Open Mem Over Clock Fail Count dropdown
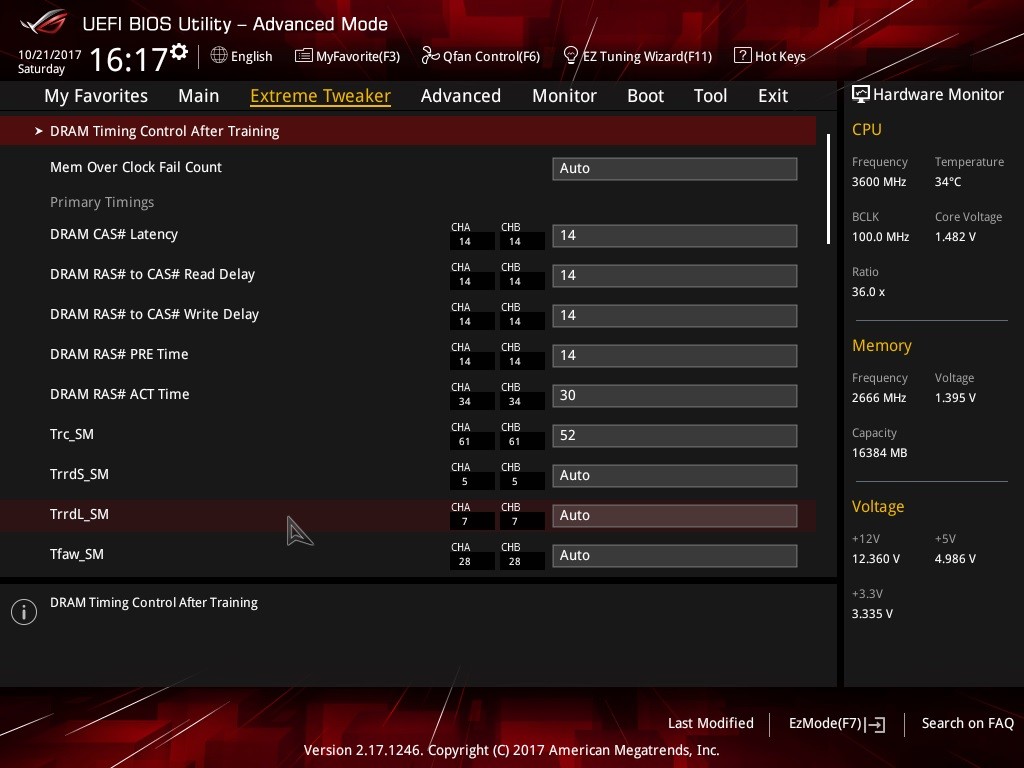The height and width of the screenshot is (768, 1024). pos(675,168)
